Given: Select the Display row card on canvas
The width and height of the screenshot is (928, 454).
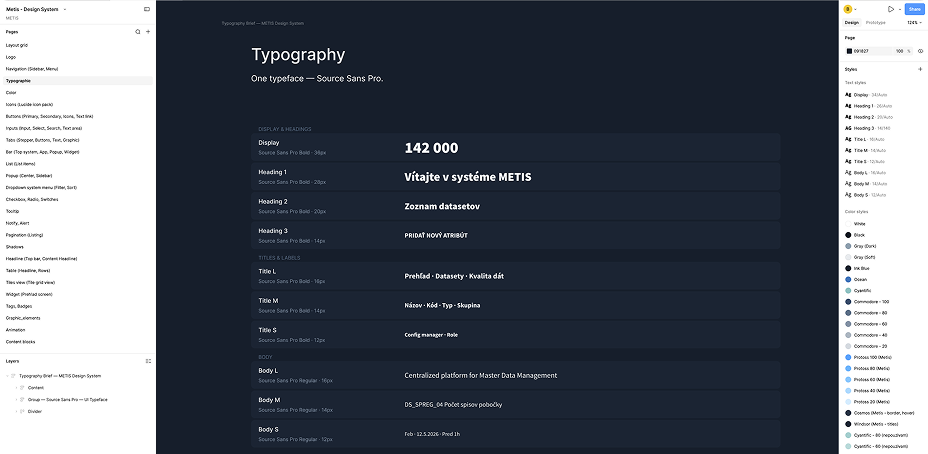Looking at the screenshot, I should coord(515,147).
